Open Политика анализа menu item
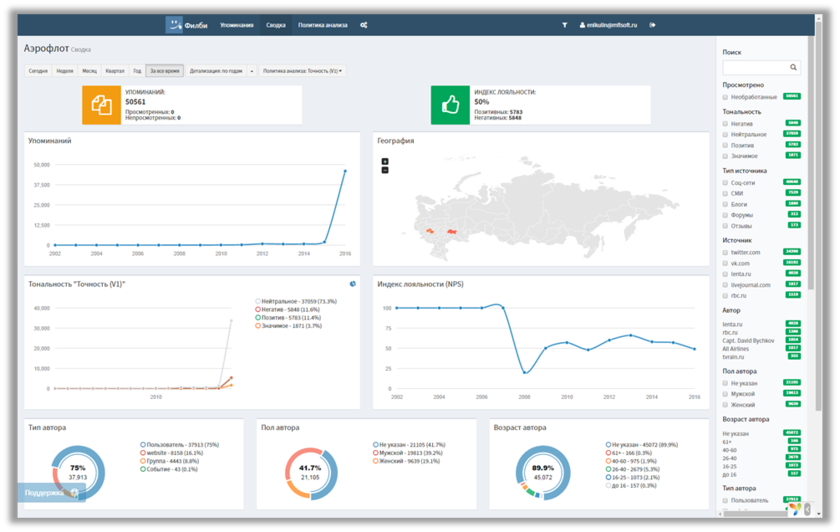Viewport: 840px width, 532px height. [x=322, y=25]
